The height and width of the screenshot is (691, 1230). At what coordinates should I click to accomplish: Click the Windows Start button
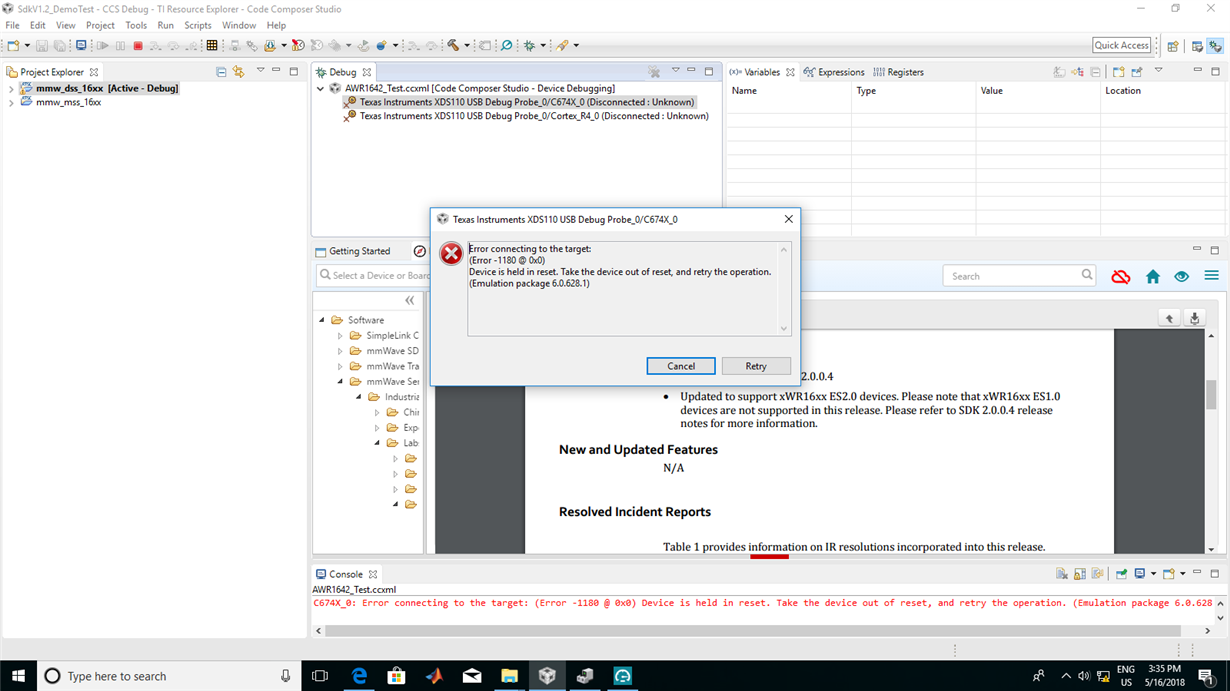click(18, 676)
